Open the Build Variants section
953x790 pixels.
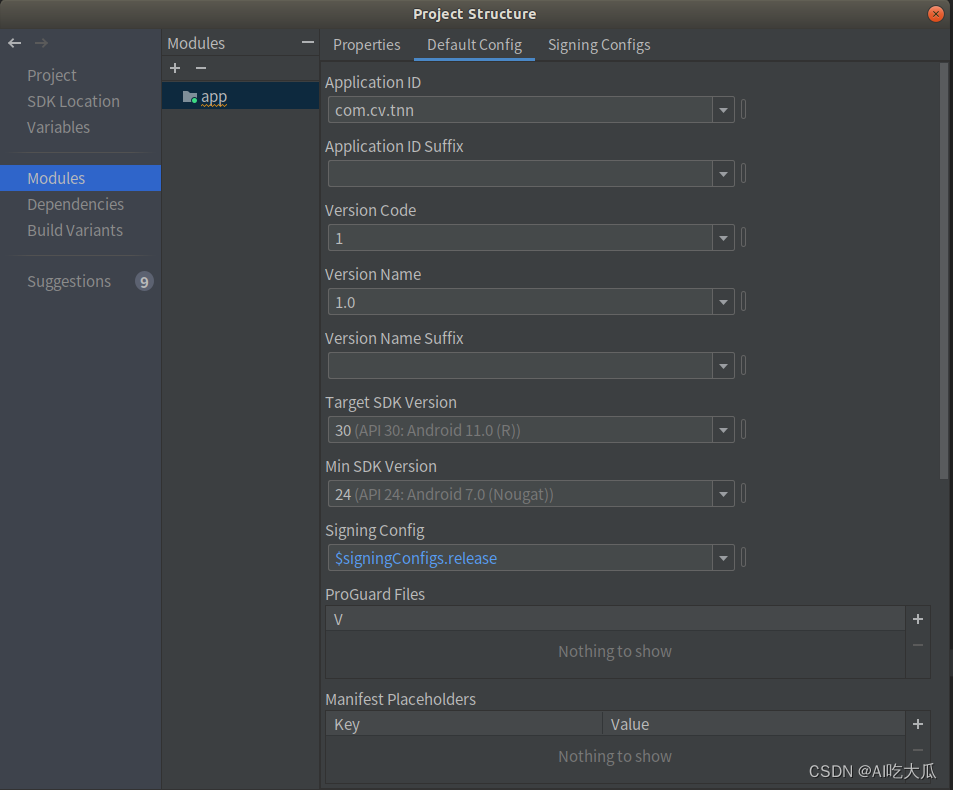pyautogui.click(x=75, y=230)
